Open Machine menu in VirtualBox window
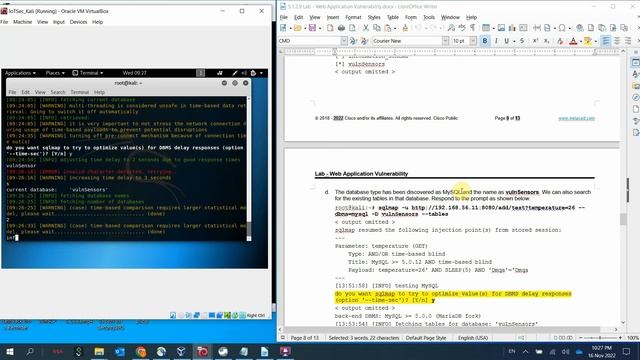Viewport: 640px width, 360px height. pos(22,22)
